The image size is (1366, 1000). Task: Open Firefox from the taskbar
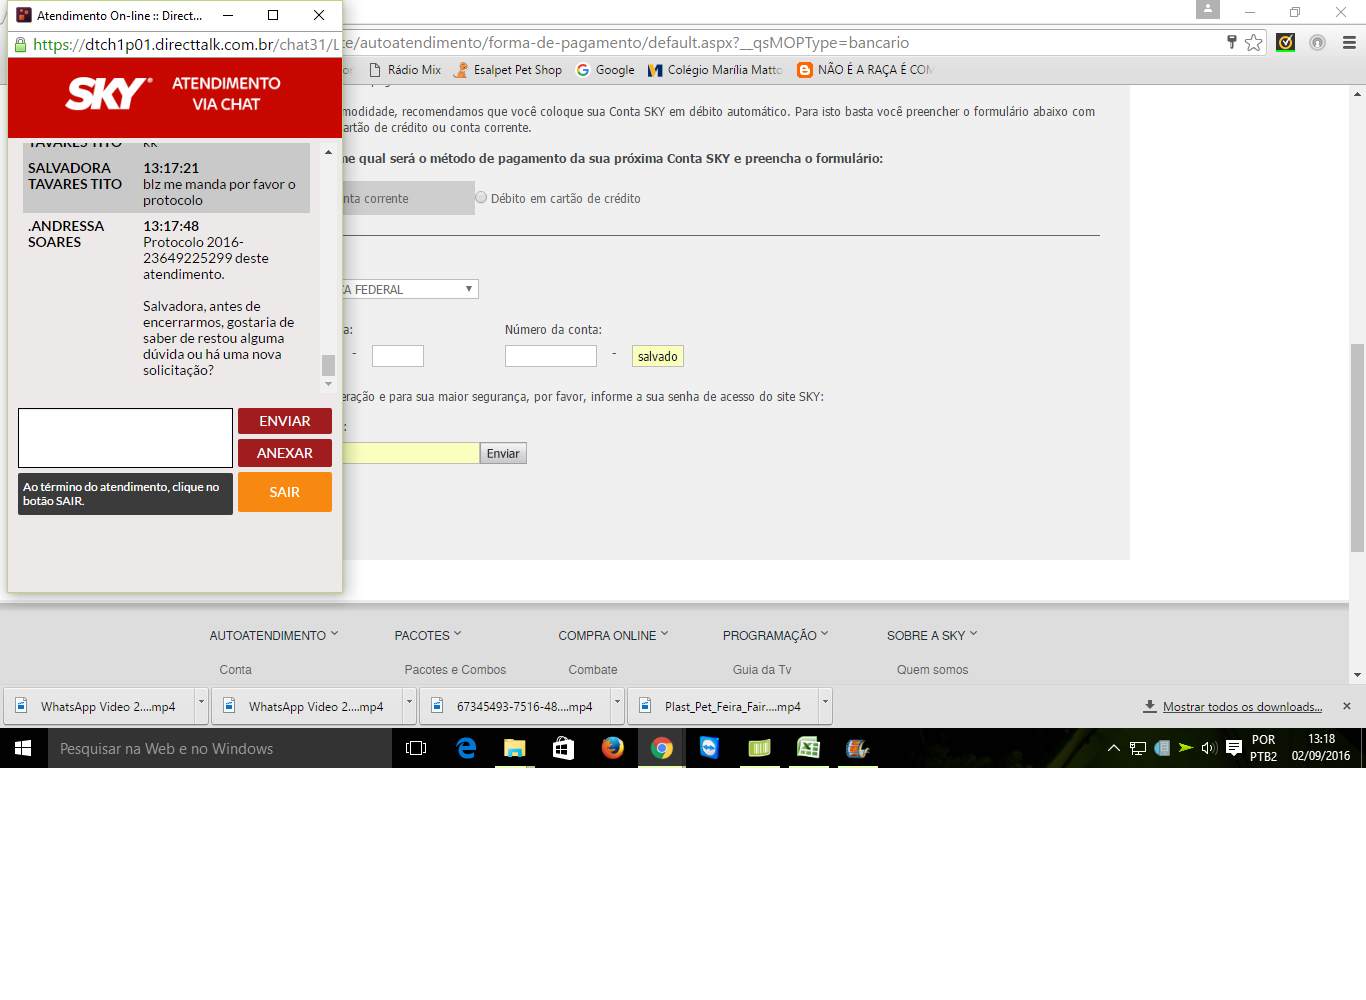pyautogui.click(x=612, y=748)
